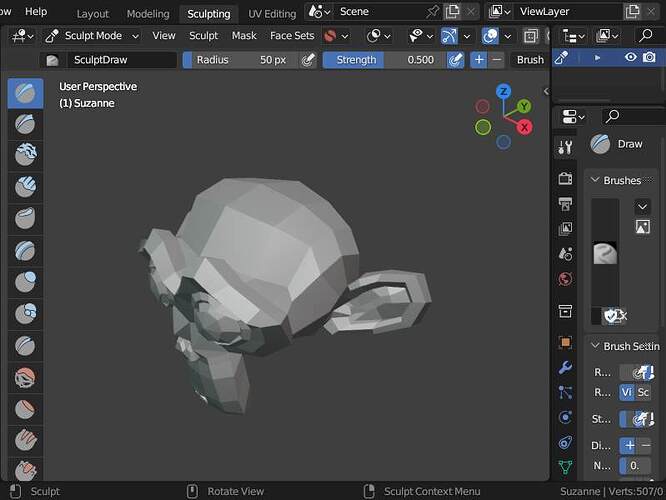Adjust the Strength slider
The height and width of the screenshot is (500, 666).
coord(384,60)
